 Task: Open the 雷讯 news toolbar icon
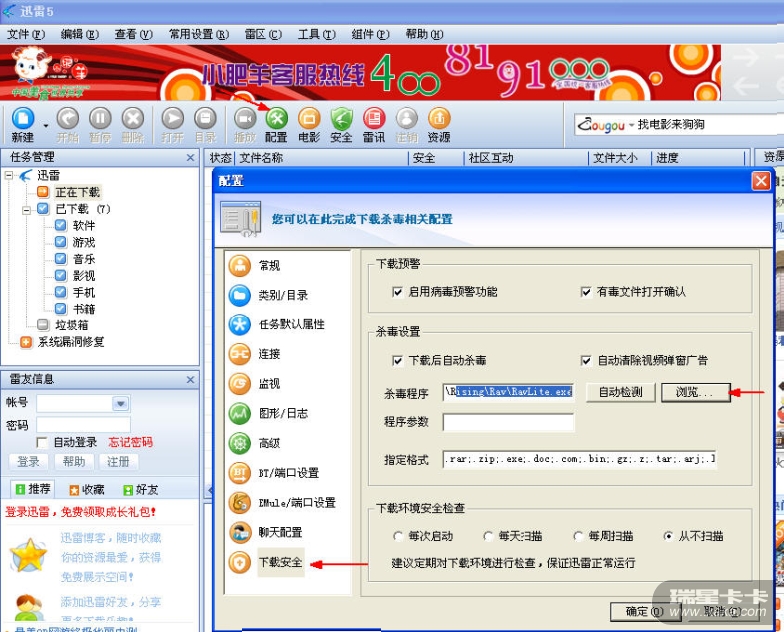point(374,119)
